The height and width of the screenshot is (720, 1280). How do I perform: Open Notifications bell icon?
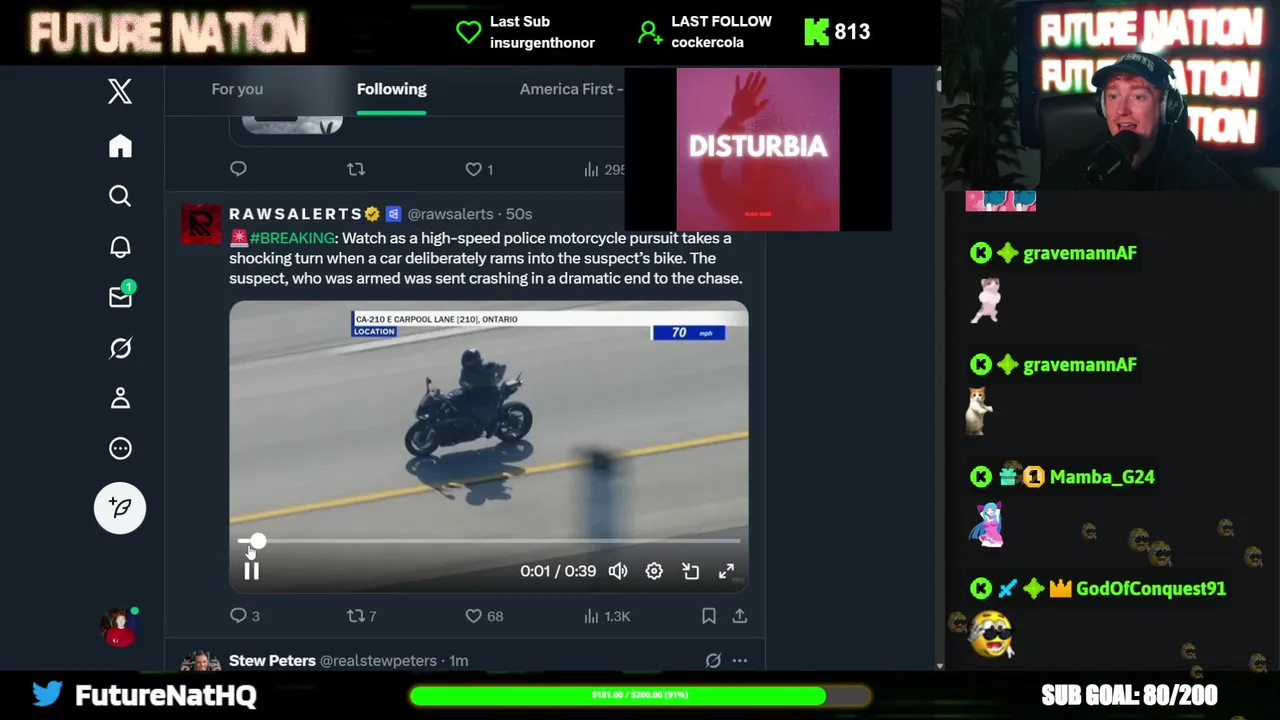pos(120,247)
